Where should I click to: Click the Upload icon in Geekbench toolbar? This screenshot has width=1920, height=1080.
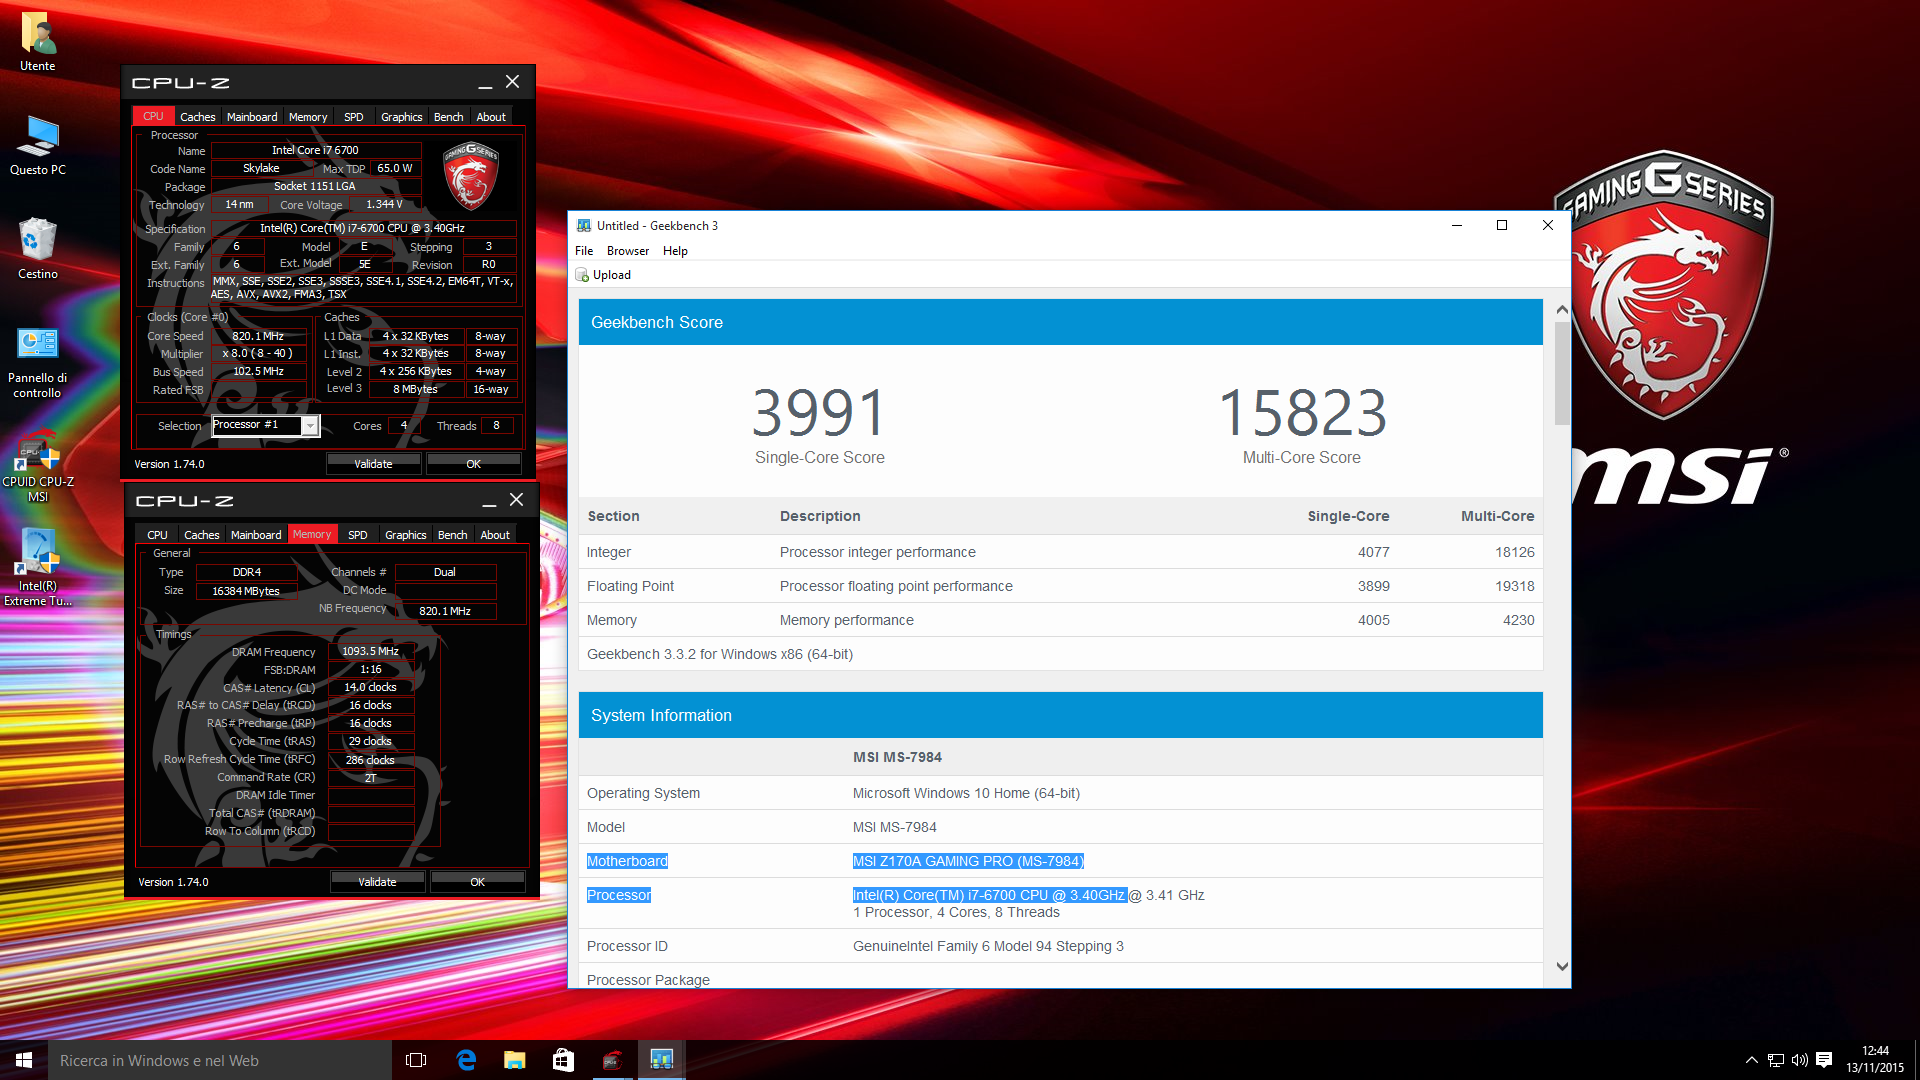582,275
